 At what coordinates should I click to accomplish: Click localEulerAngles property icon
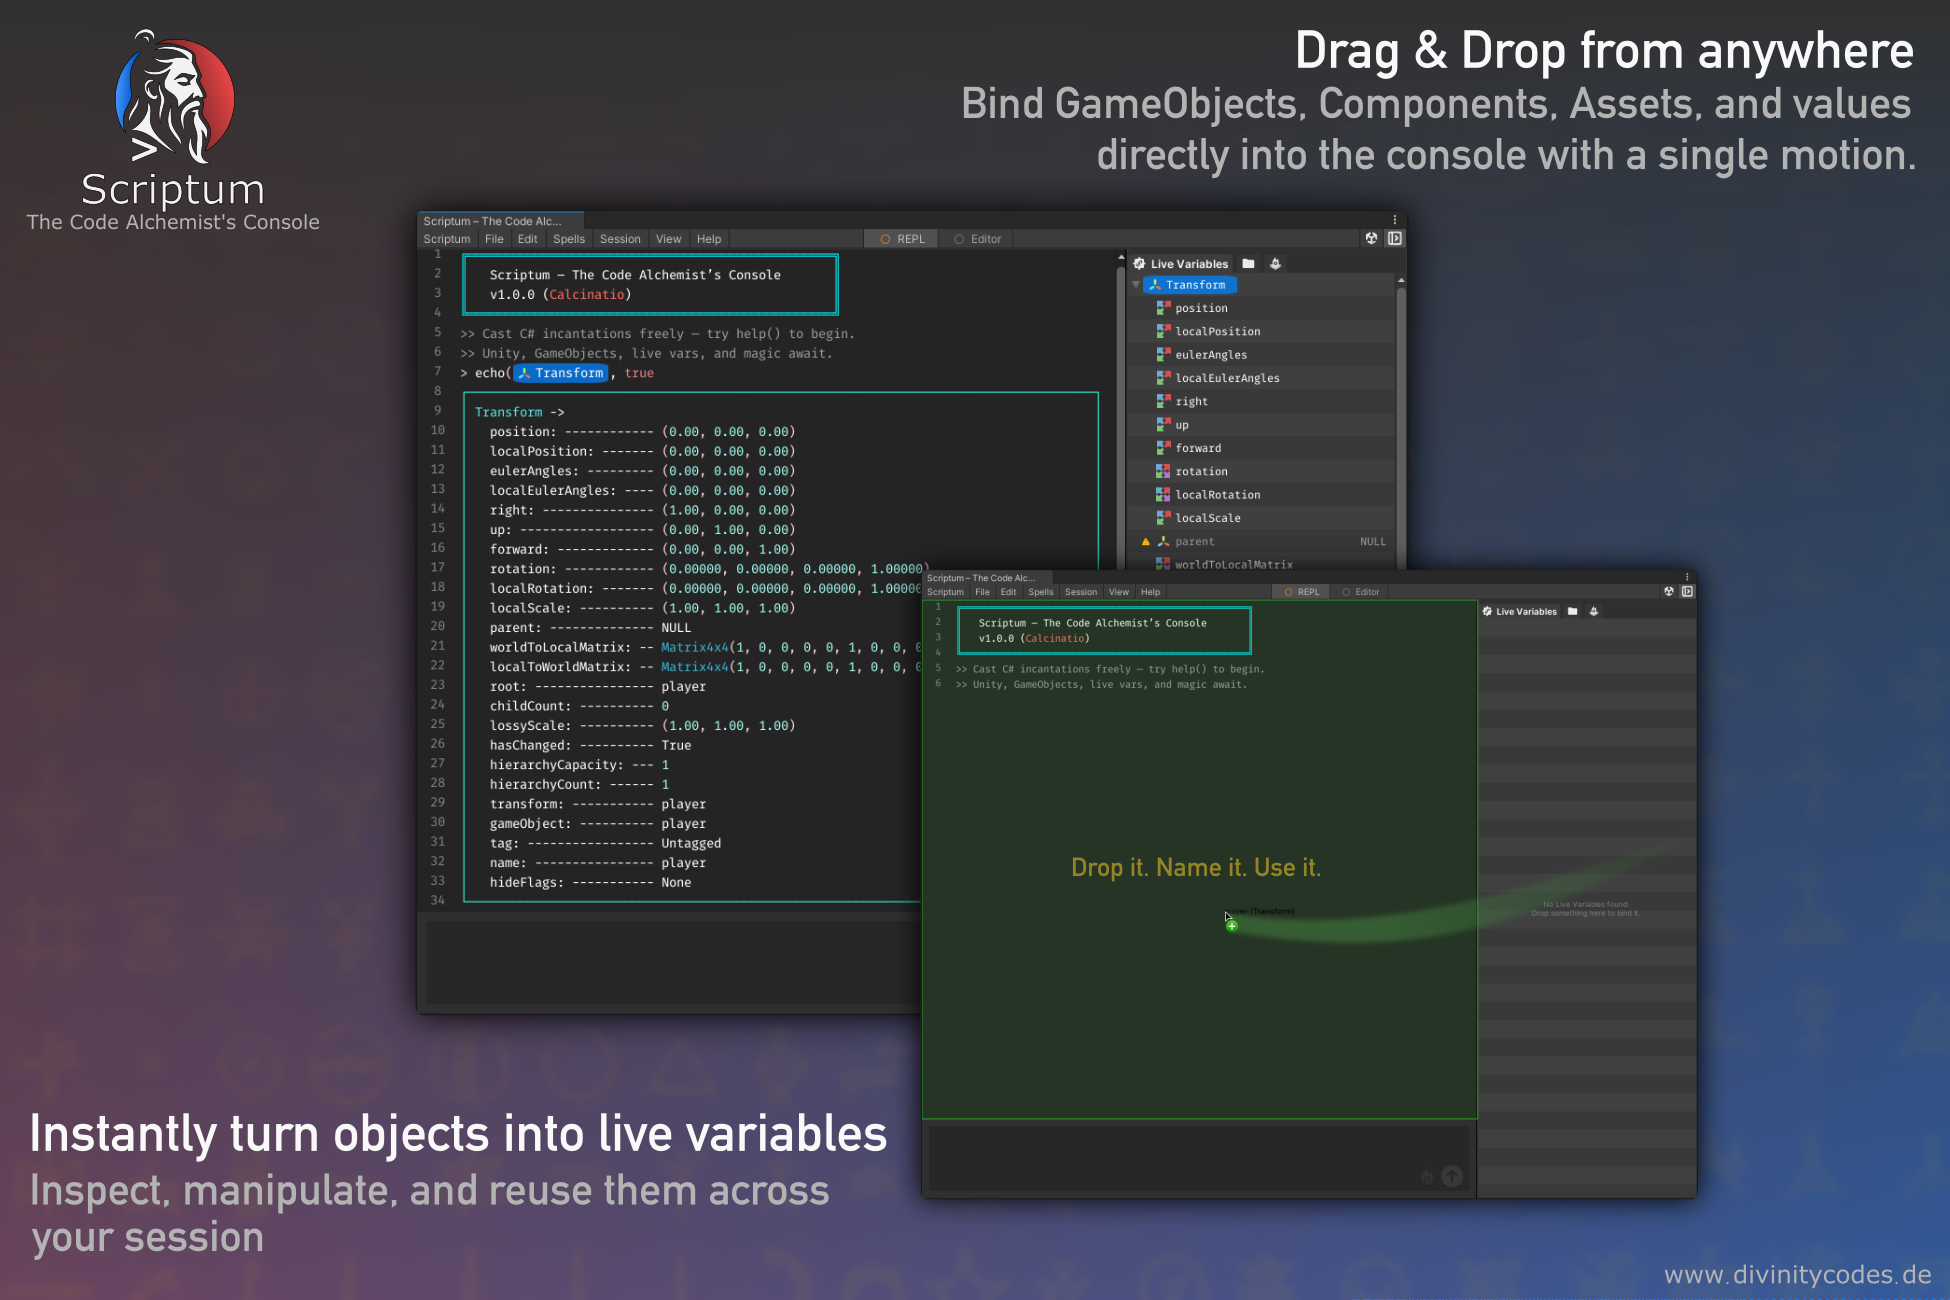pos(1163,378)
